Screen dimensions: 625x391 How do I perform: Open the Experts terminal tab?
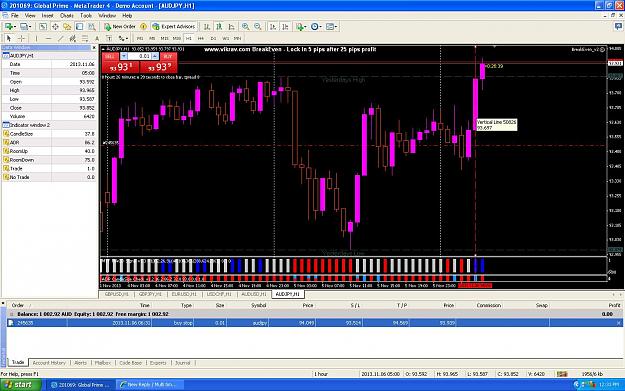coord(158,363)
